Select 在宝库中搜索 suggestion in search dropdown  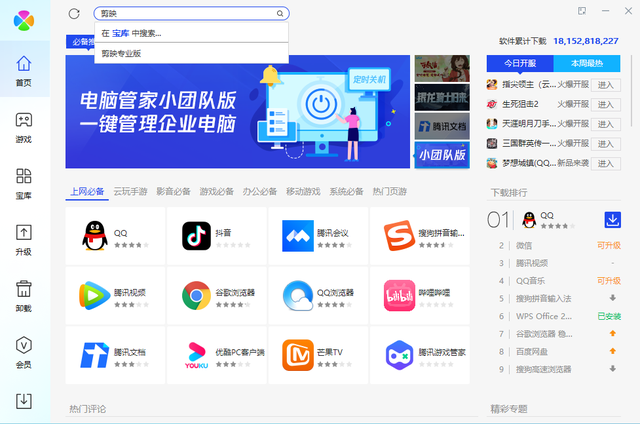click(191, 33)
